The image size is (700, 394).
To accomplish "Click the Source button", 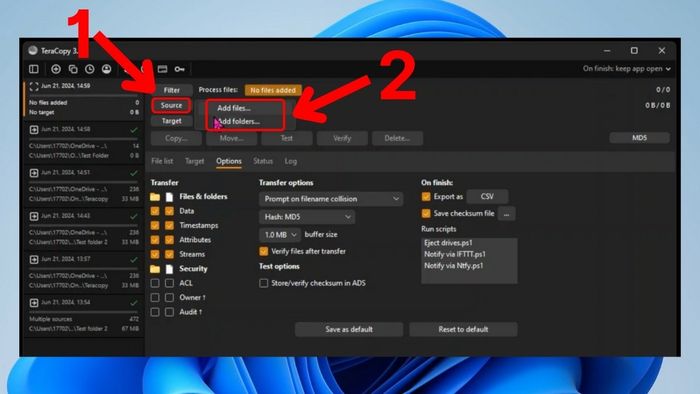I will [x=171, y=105].
